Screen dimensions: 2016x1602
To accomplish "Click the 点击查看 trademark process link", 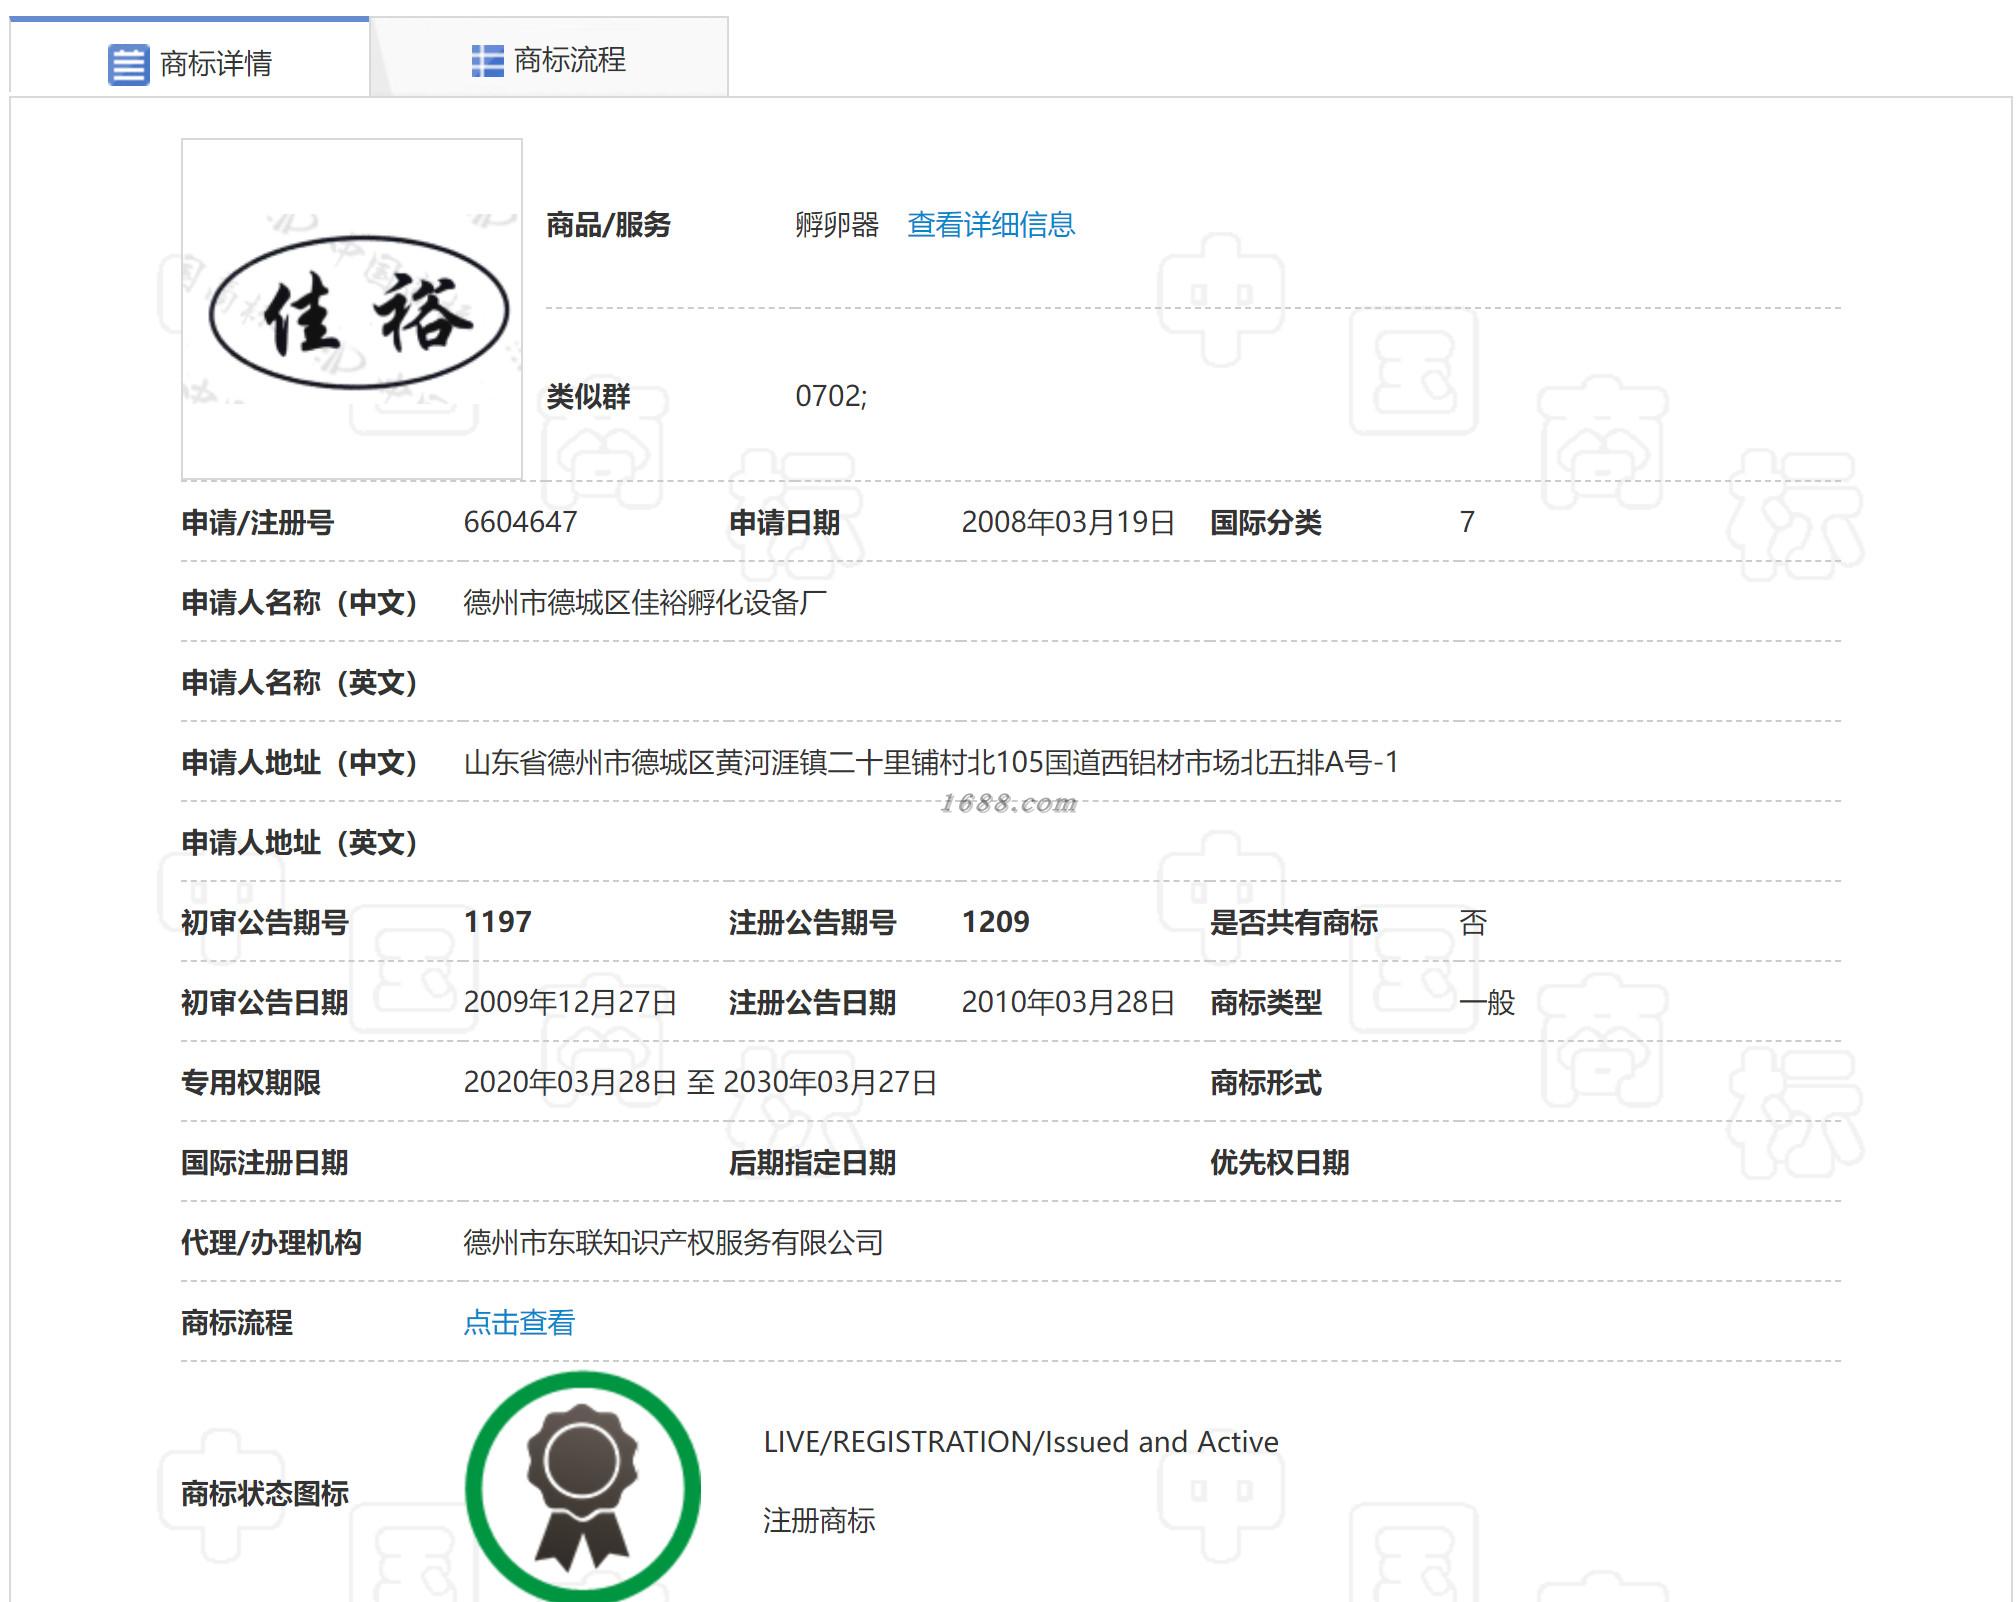I will click(519, 1323).
